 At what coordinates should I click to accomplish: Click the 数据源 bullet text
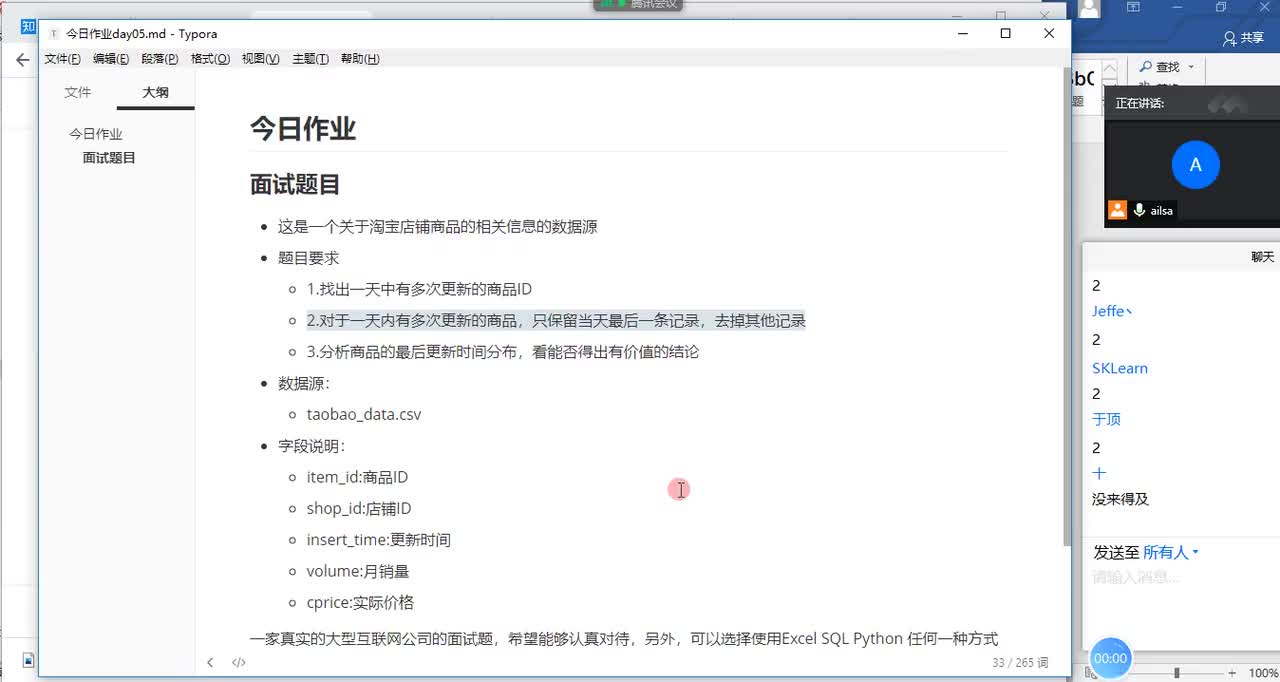[x=304, y=383]
